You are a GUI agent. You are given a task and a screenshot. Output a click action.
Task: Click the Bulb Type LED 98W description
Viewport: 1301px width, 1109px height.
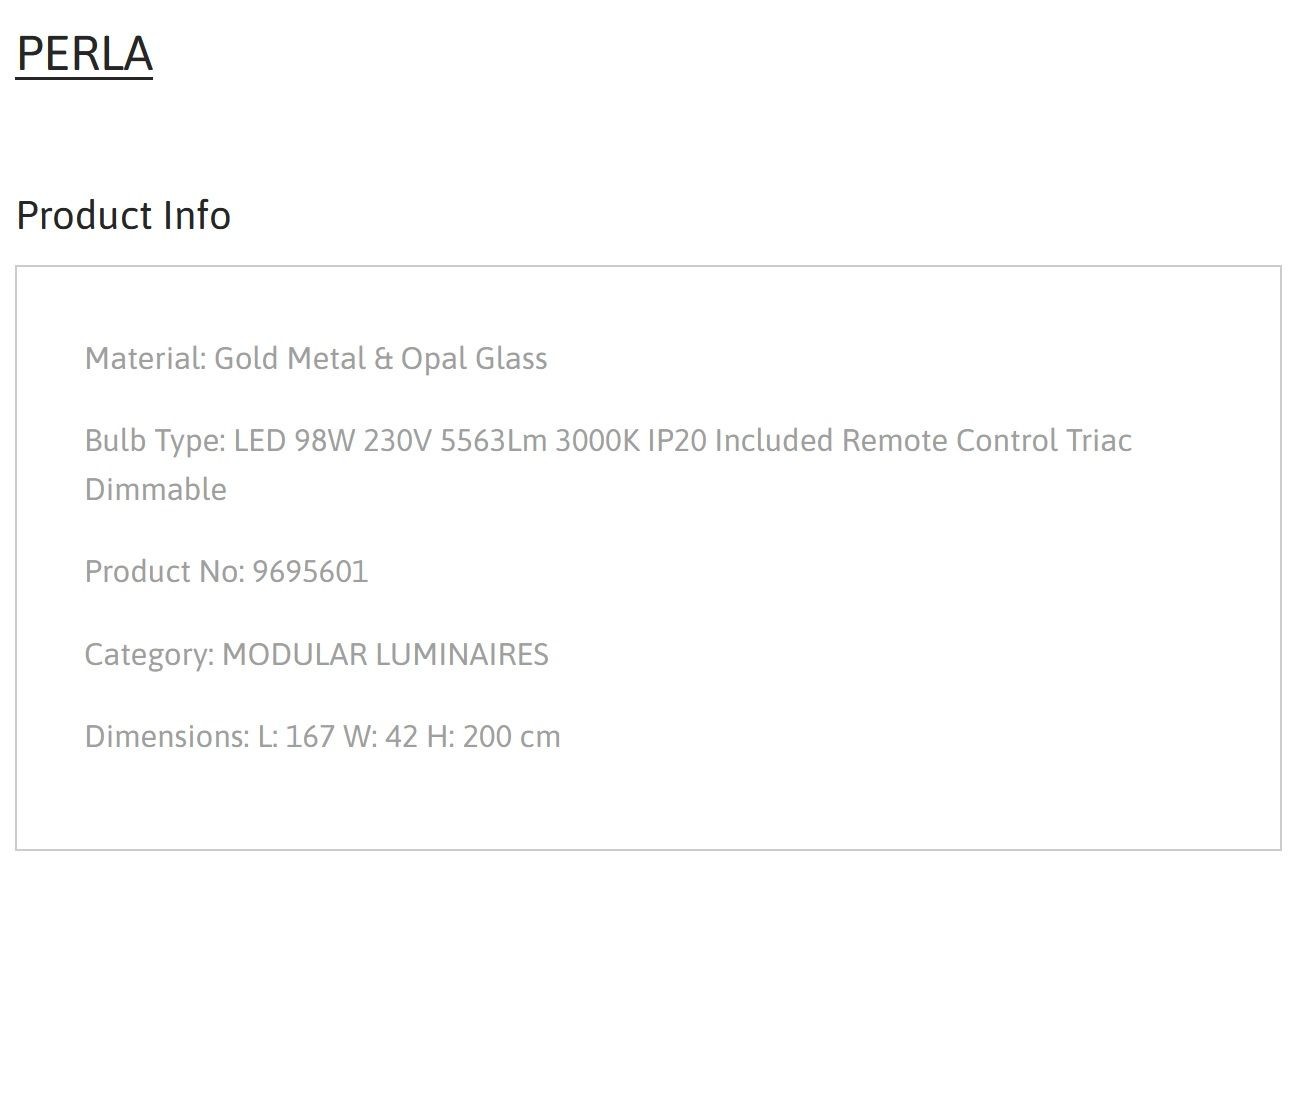click(608, 465)
